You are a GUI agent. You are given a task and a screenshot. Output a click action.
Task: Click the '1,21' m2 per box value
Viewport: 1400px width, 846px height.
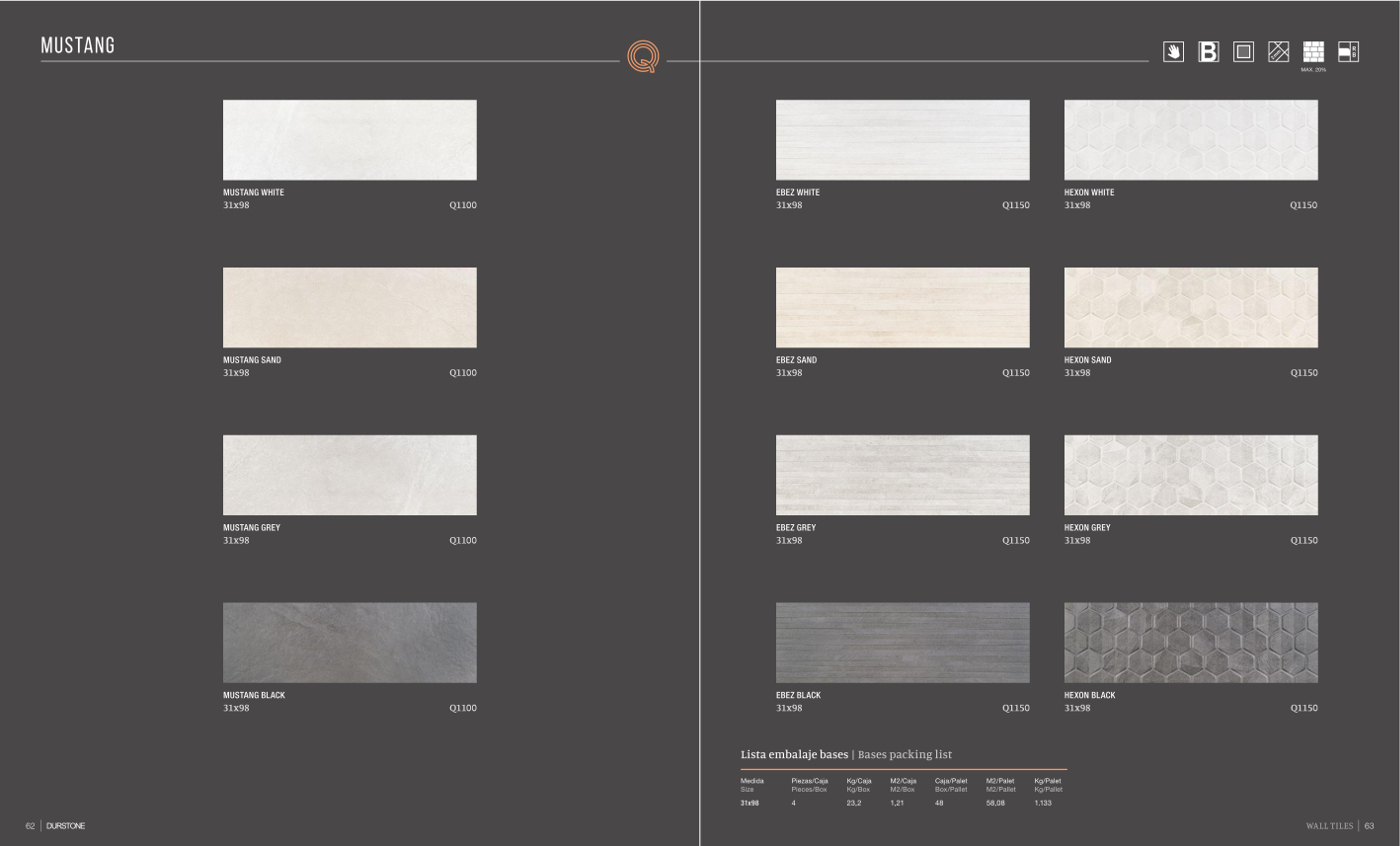click(x=897, y=803)
